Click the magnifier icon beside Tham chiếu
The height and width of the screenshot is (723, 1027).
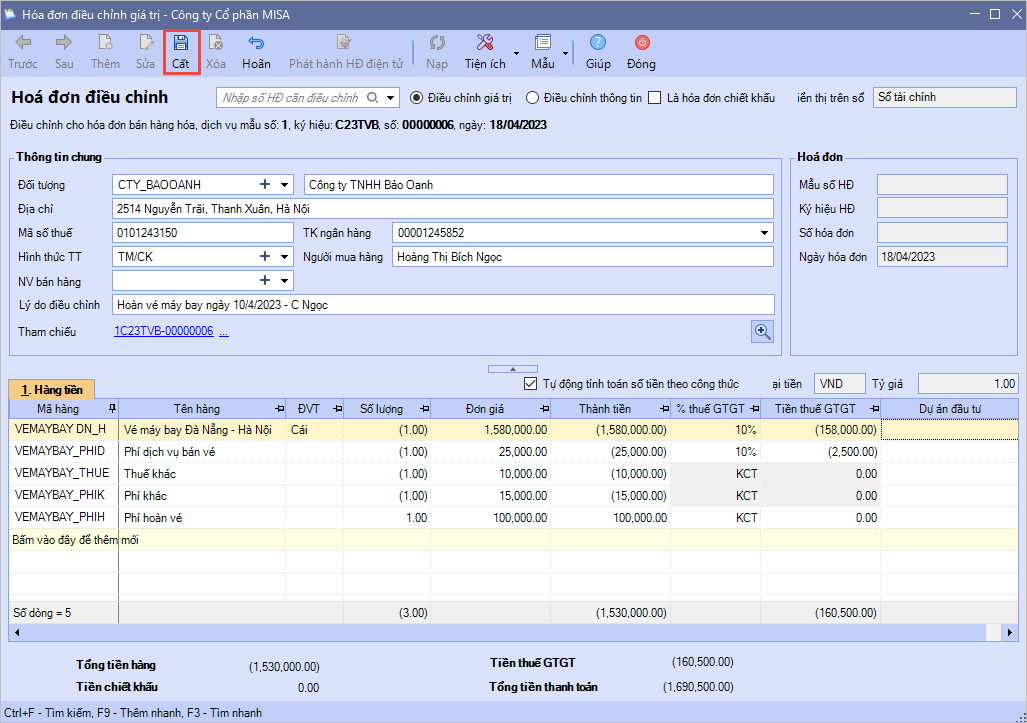click(762, 332)
